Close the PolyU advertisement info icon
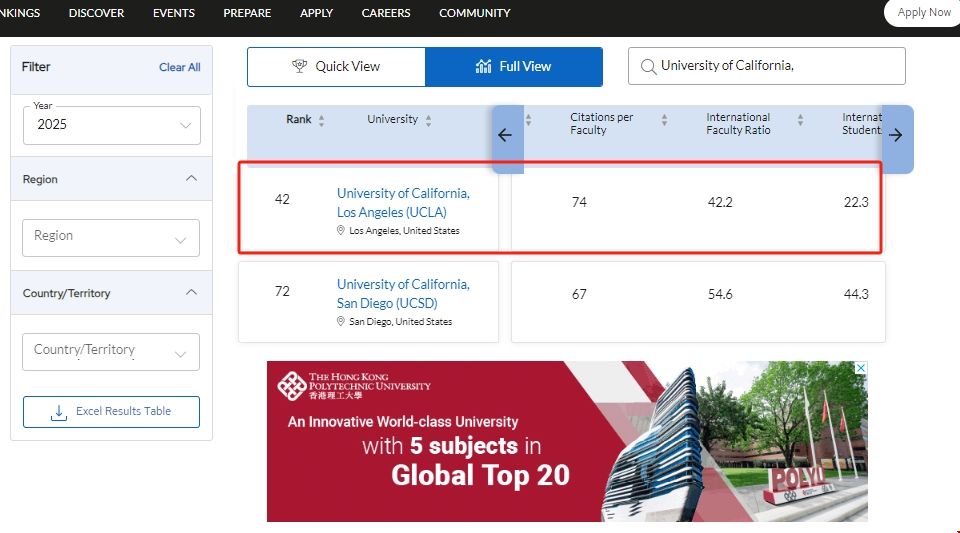 click(860, 369)
